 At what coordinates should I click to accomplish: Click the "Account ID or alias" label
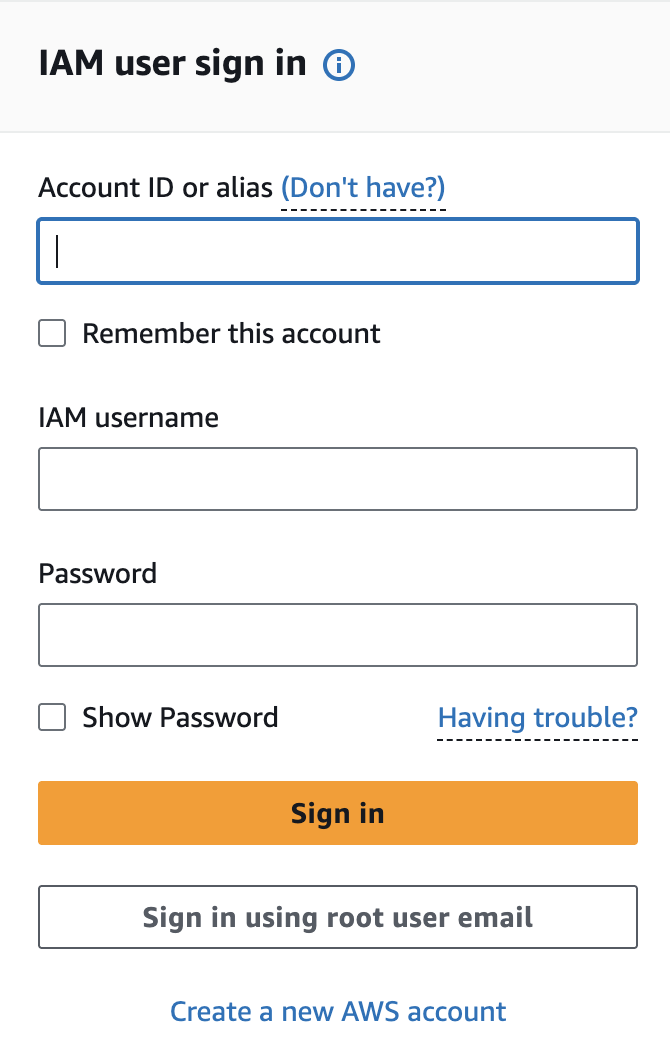(x=155, y=188)
